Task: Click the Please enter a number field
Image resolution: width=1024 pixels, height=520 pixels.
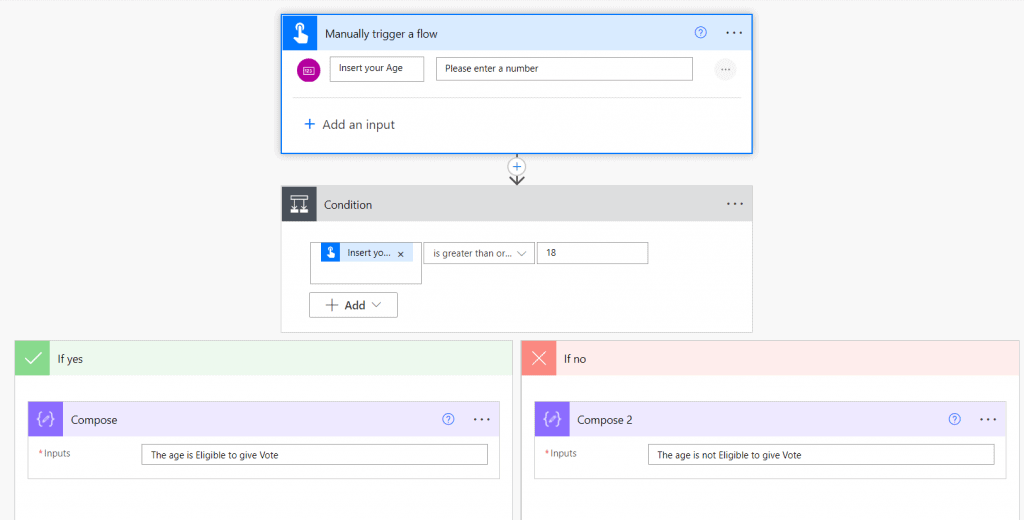Action: coord(564,69)
